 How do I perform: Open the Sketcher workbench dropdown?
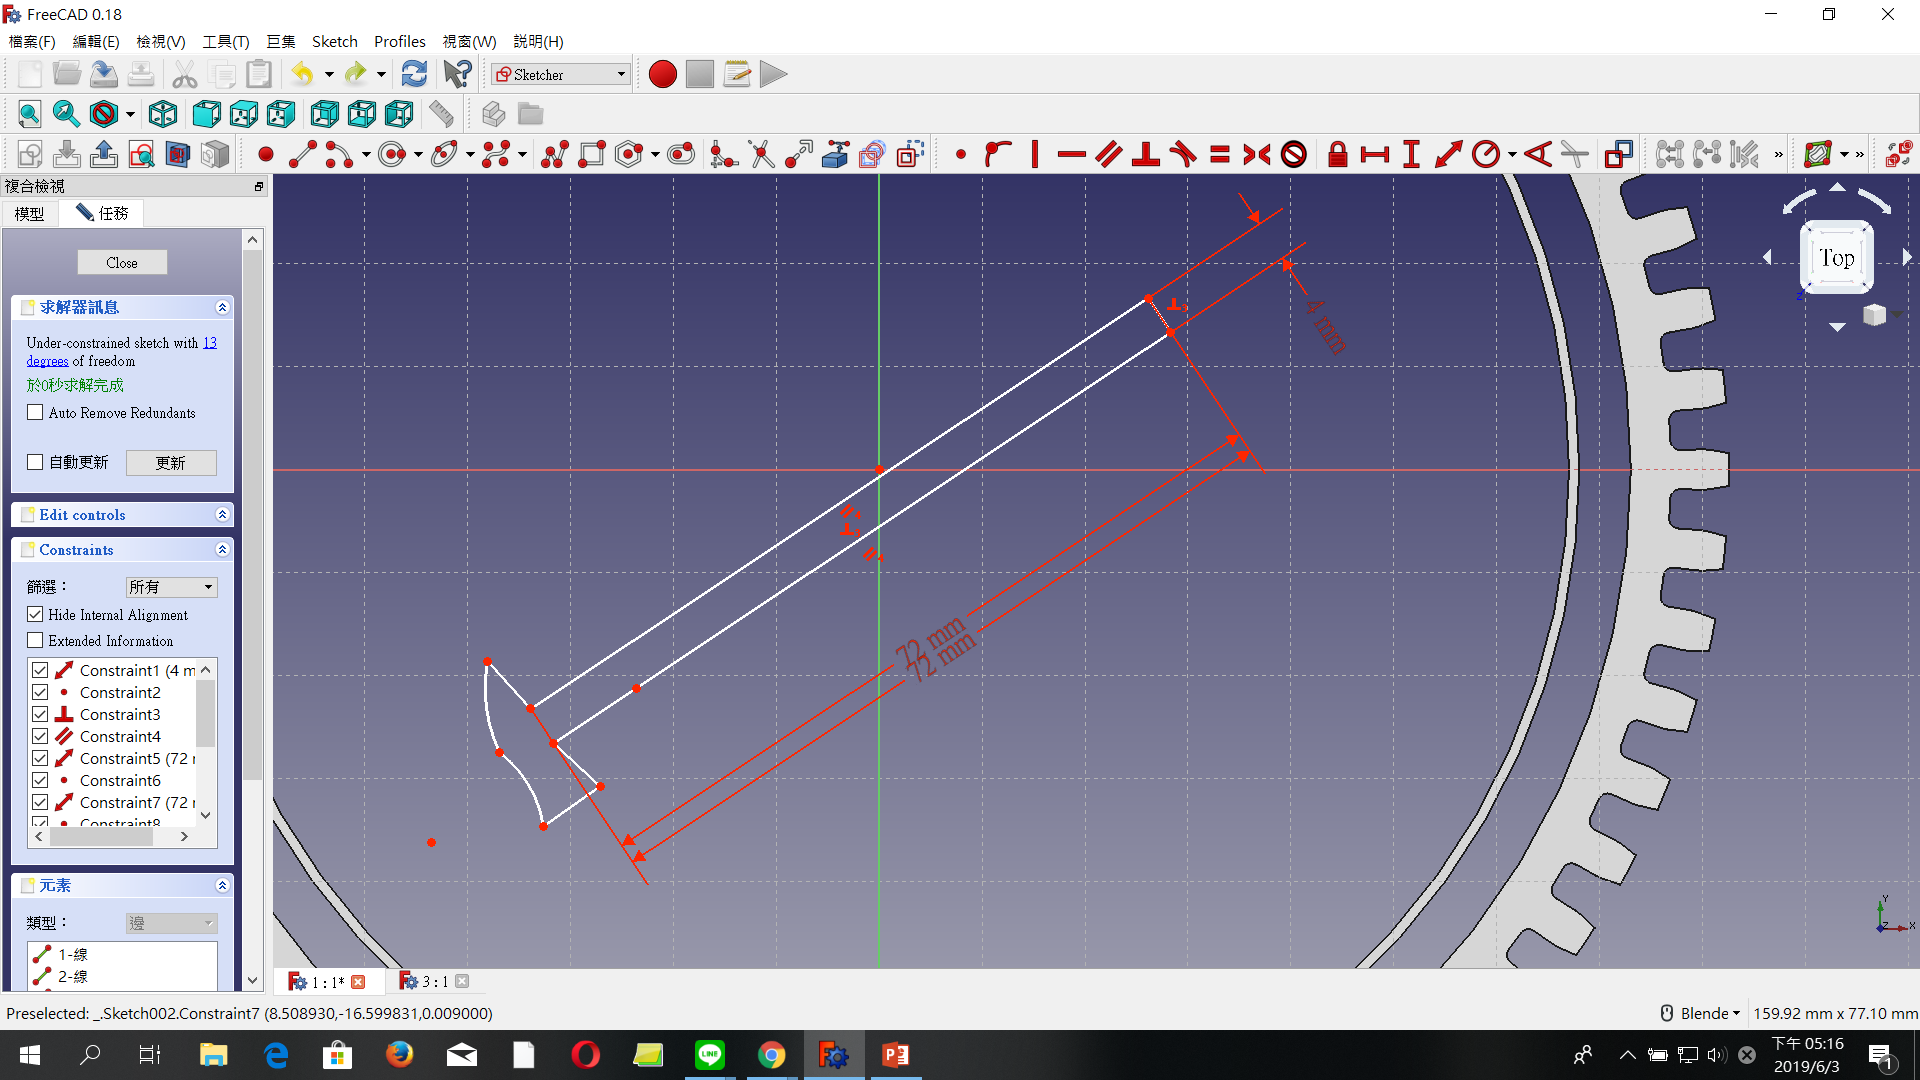[x=561, y=74]
